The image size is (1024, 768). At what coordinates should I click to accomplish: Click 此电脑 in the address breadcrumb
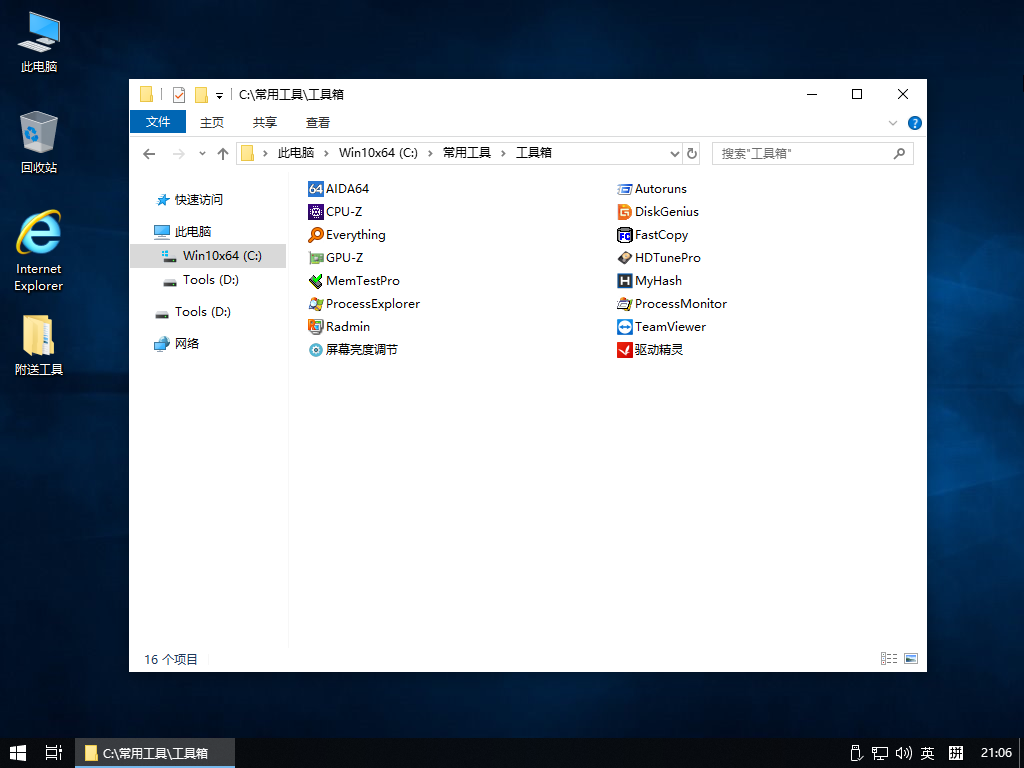[x=296, y=153]
